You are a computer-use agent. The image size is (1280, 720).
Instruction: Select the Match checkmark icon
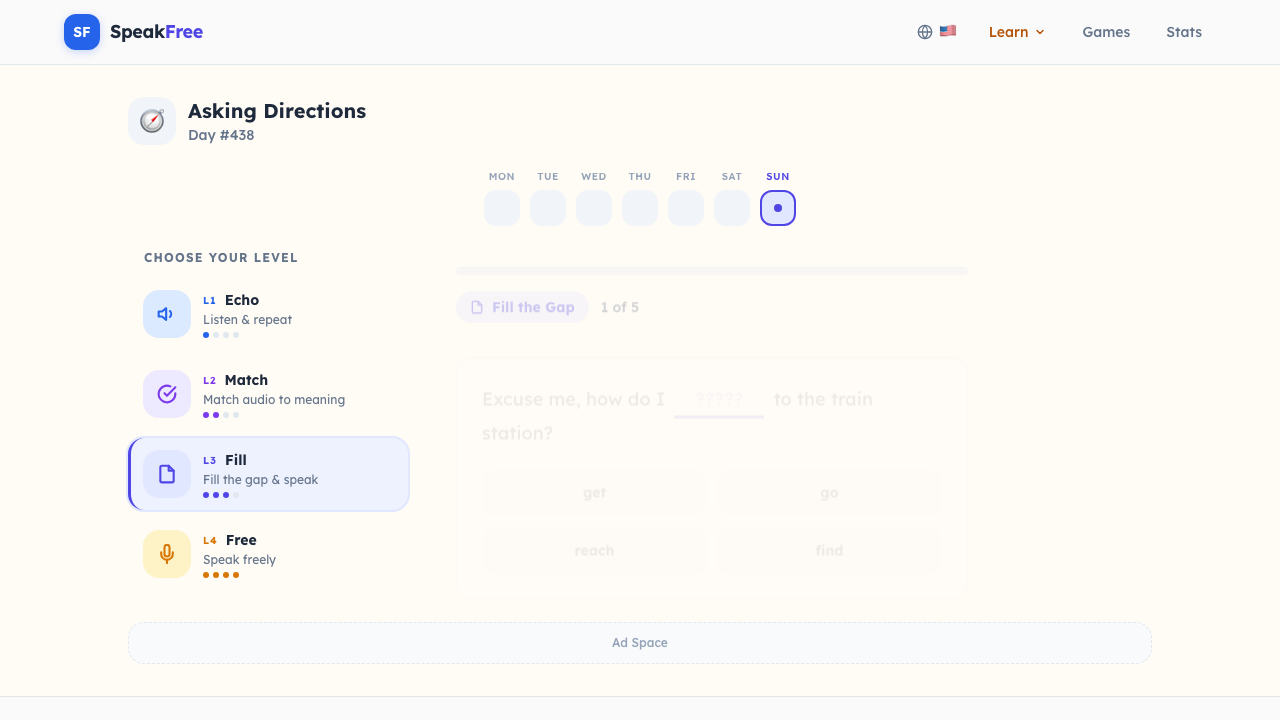click(167, 394)
